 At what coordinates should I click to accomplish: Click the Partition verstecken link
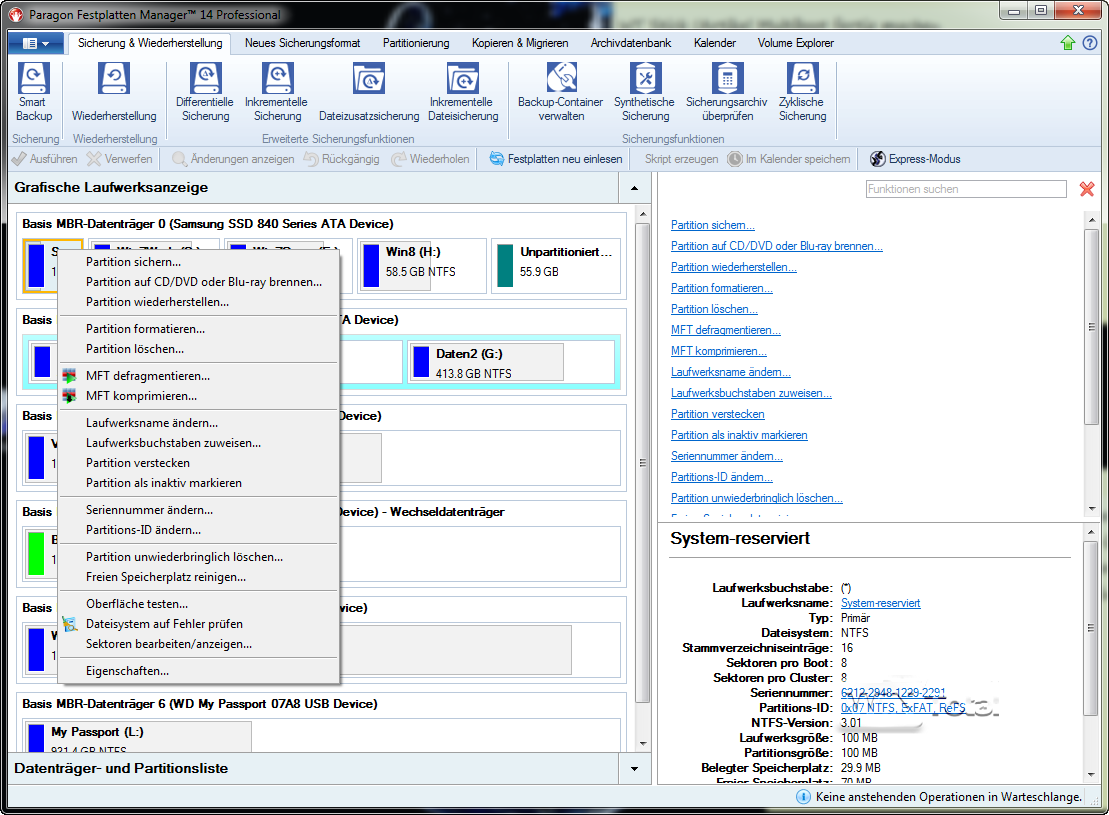pyautogui.click(x=717, y=414)
